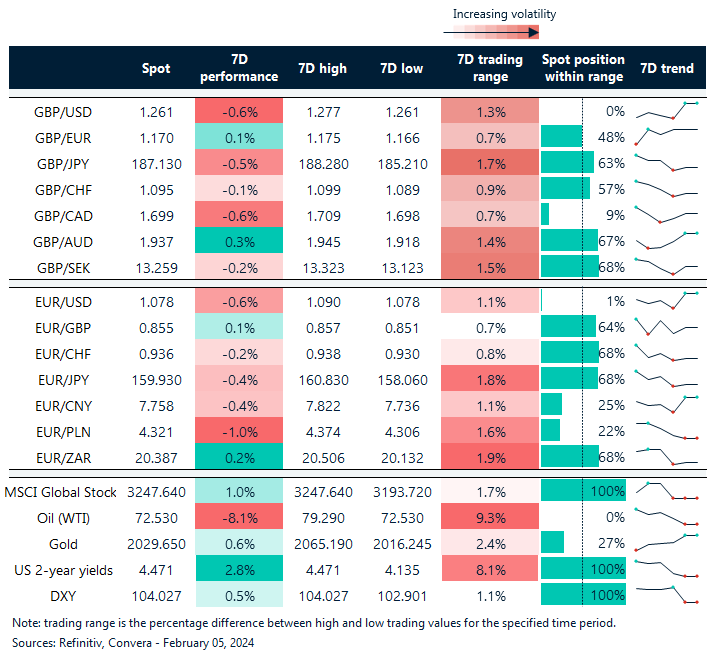Click the 7D trading range column header
Screen dimensions: 708x659
(x=489, y=69)
